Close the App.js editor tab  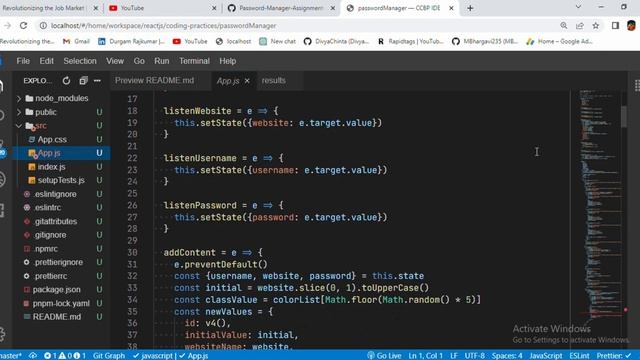[247, 81]
